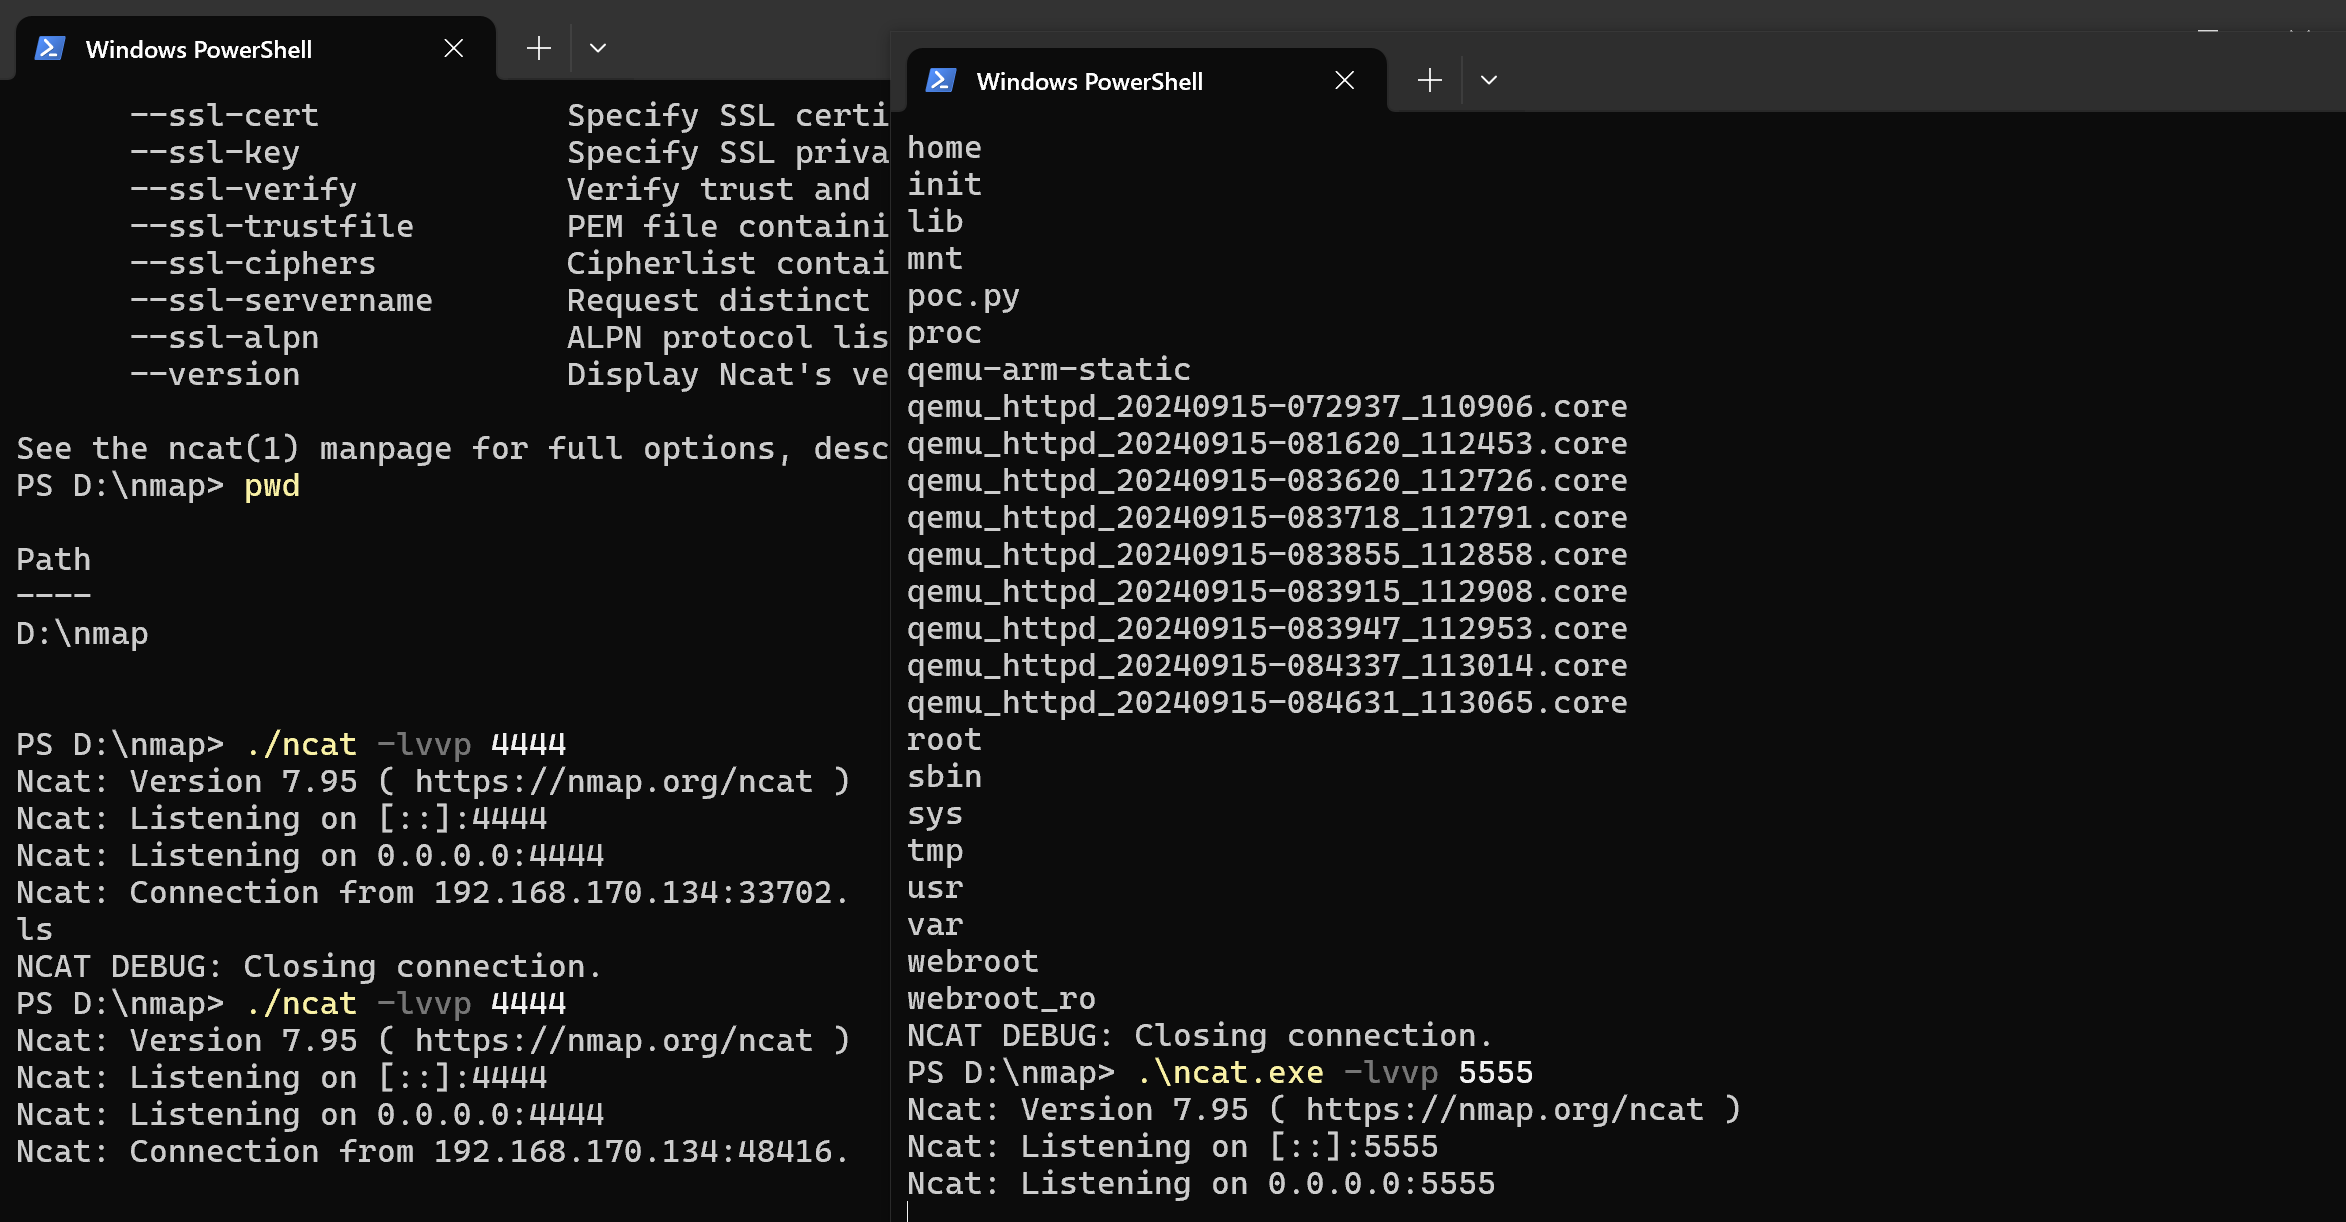Click left window 'NCAT DEBUG: Closing connection' line
Image resolution: width=2346 pixels, height=1222 pixels.
tap(309, 966)
